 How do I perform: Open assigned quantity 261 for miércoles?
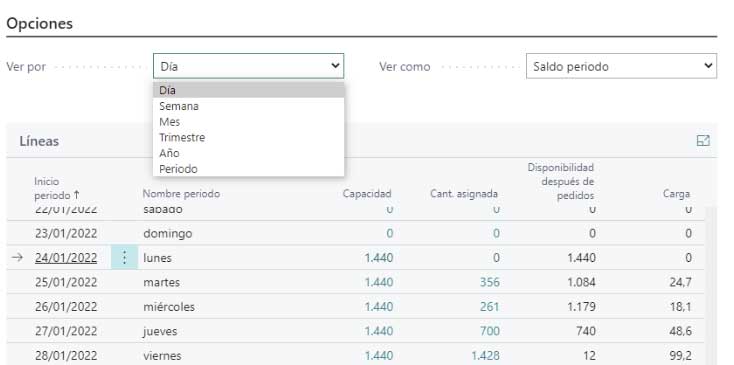[x=490, y=307]
